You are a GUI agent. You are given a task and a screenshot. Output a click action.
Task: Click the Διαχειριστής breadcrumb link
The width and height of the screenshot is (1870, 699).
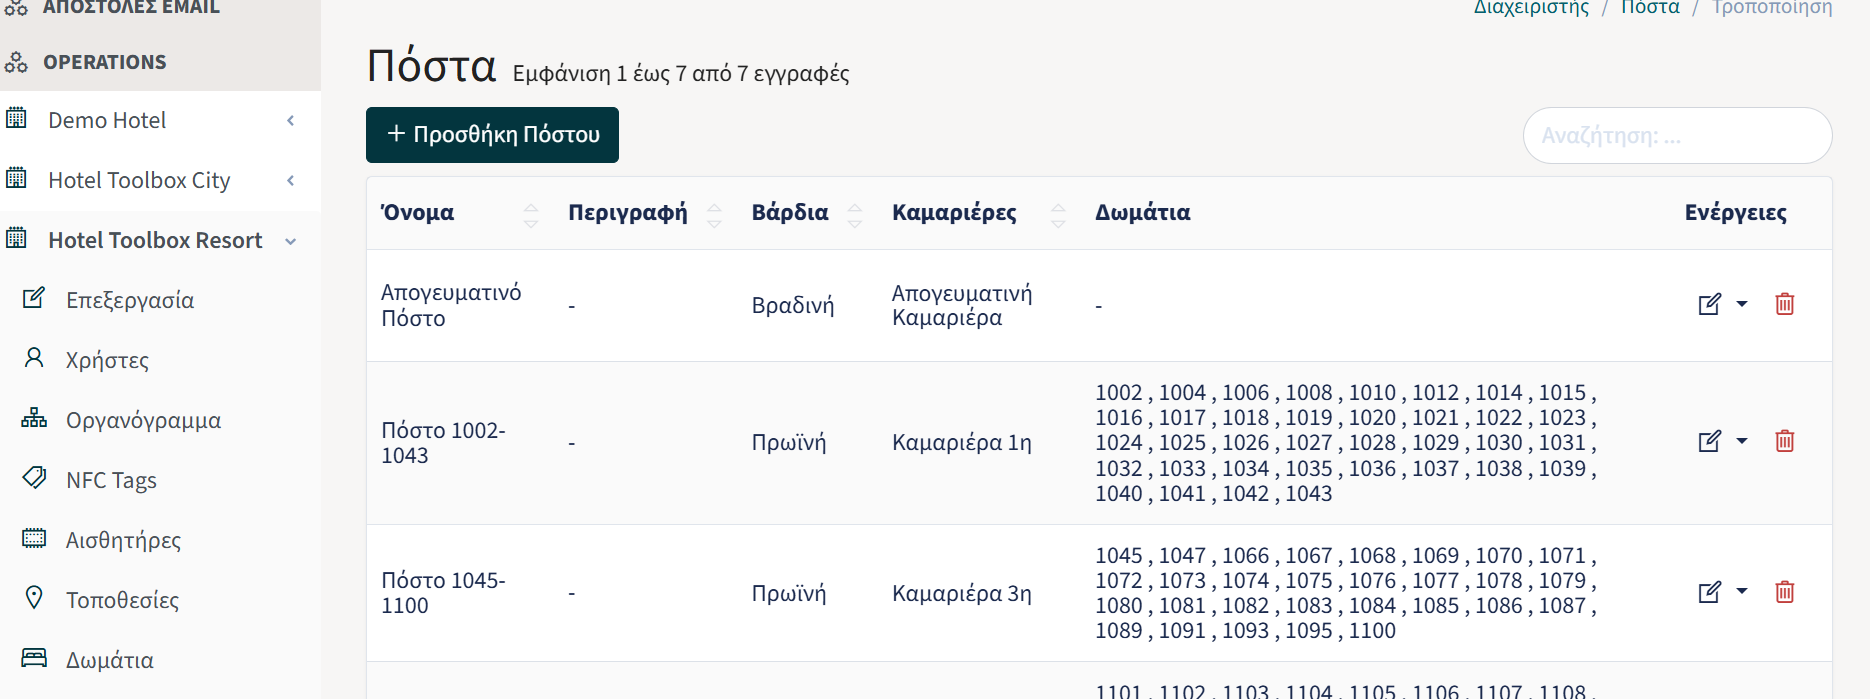point(1531,8)
